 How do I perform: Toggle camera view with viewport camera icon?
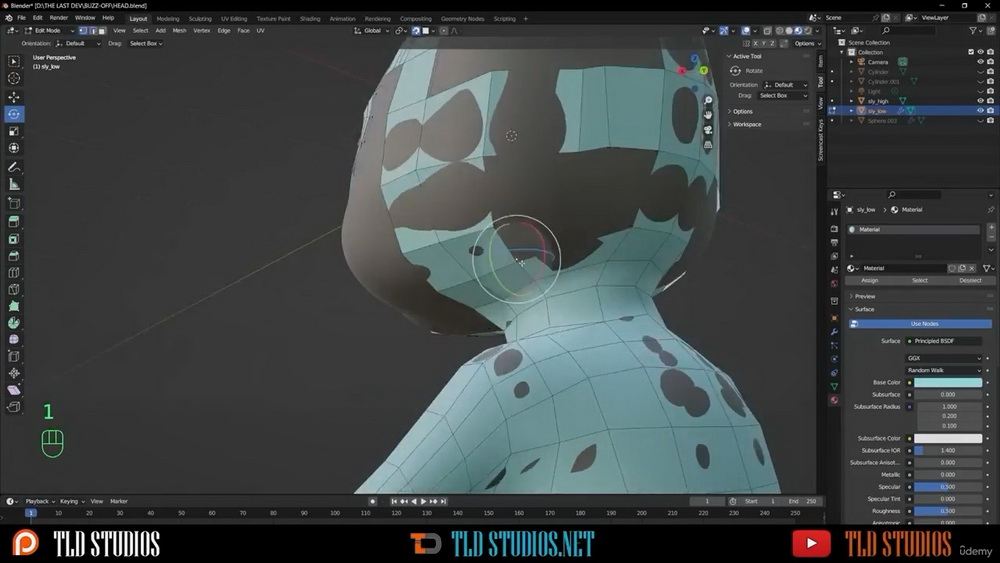tap(708, 130)
